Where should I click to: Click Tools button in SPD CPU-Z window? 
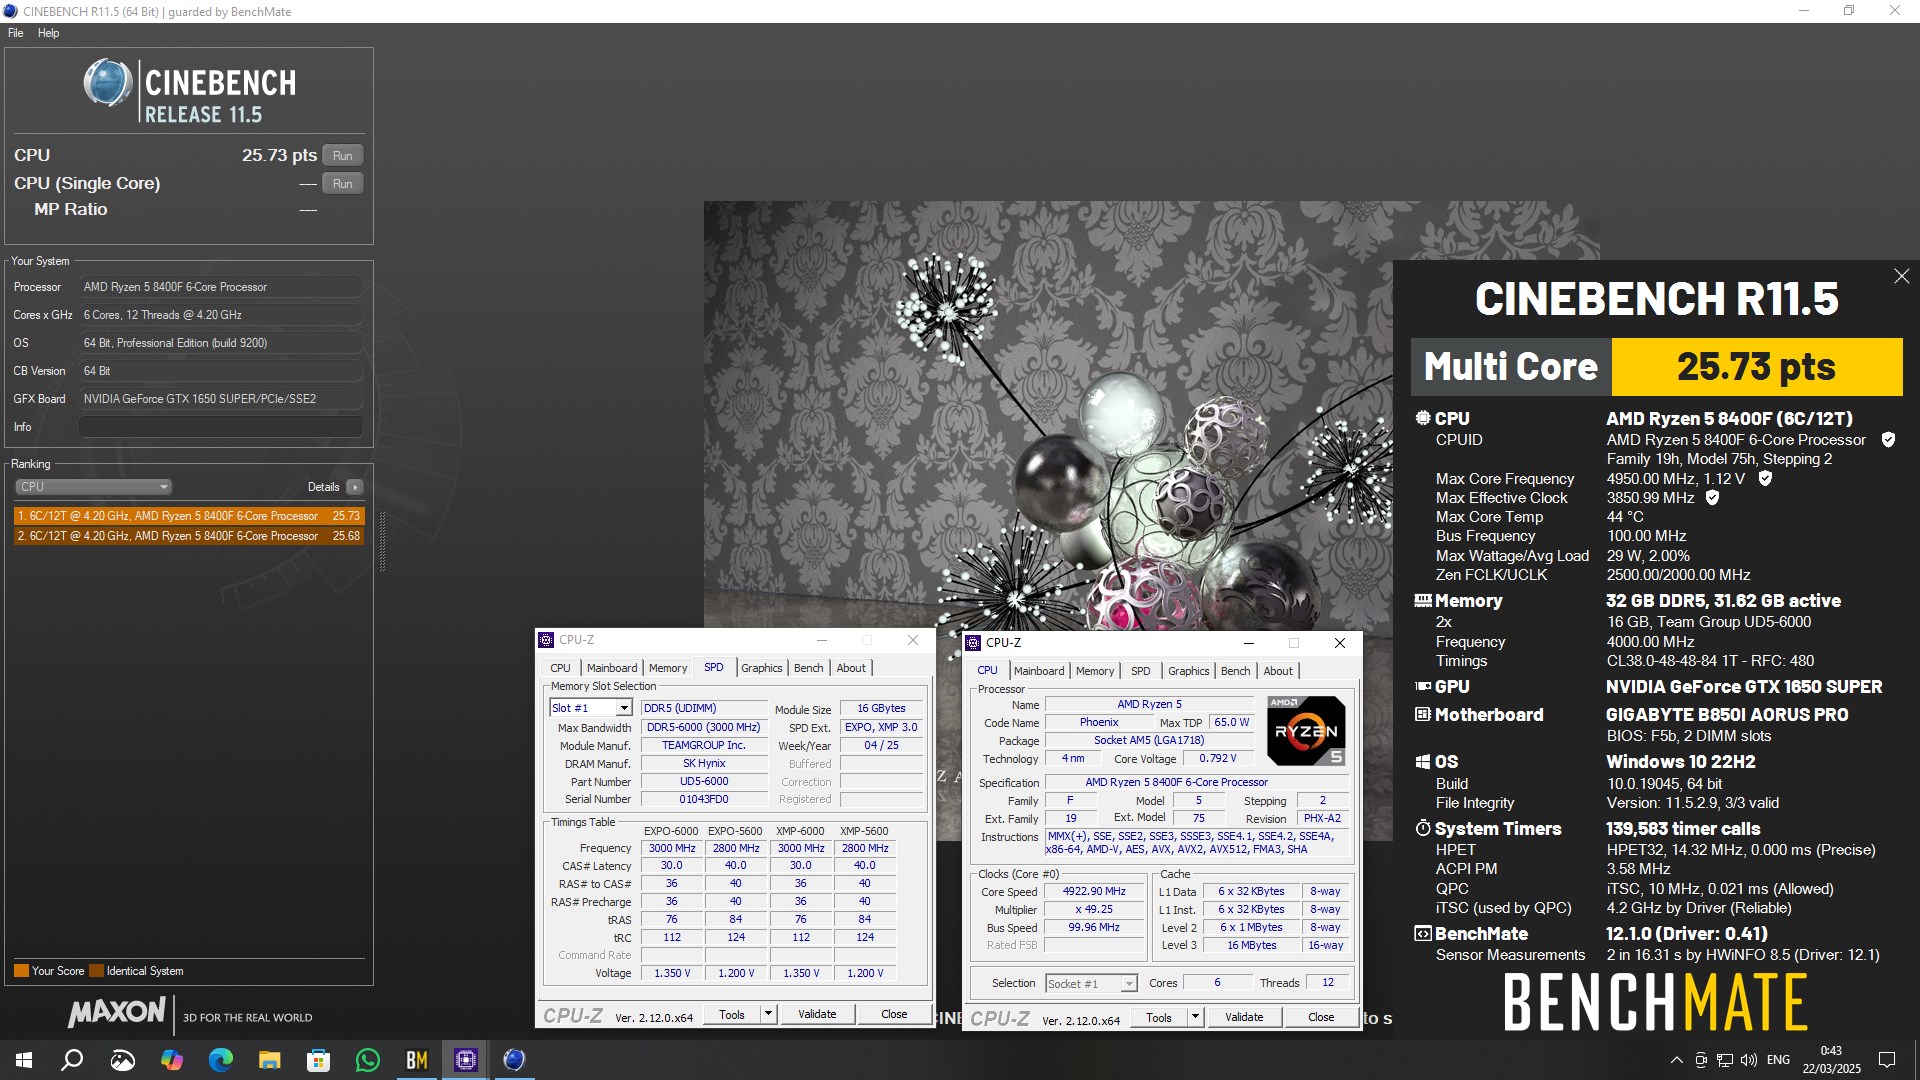732,1014
